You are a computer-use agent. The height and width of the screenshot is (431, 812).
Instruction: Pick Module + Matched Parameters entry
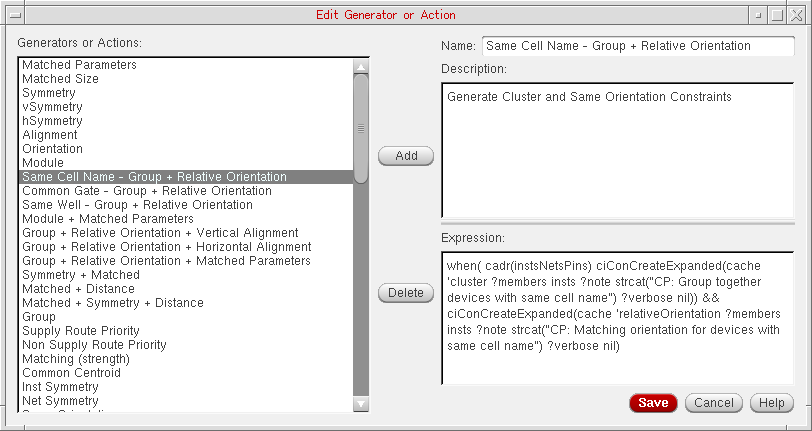point(108,219)
